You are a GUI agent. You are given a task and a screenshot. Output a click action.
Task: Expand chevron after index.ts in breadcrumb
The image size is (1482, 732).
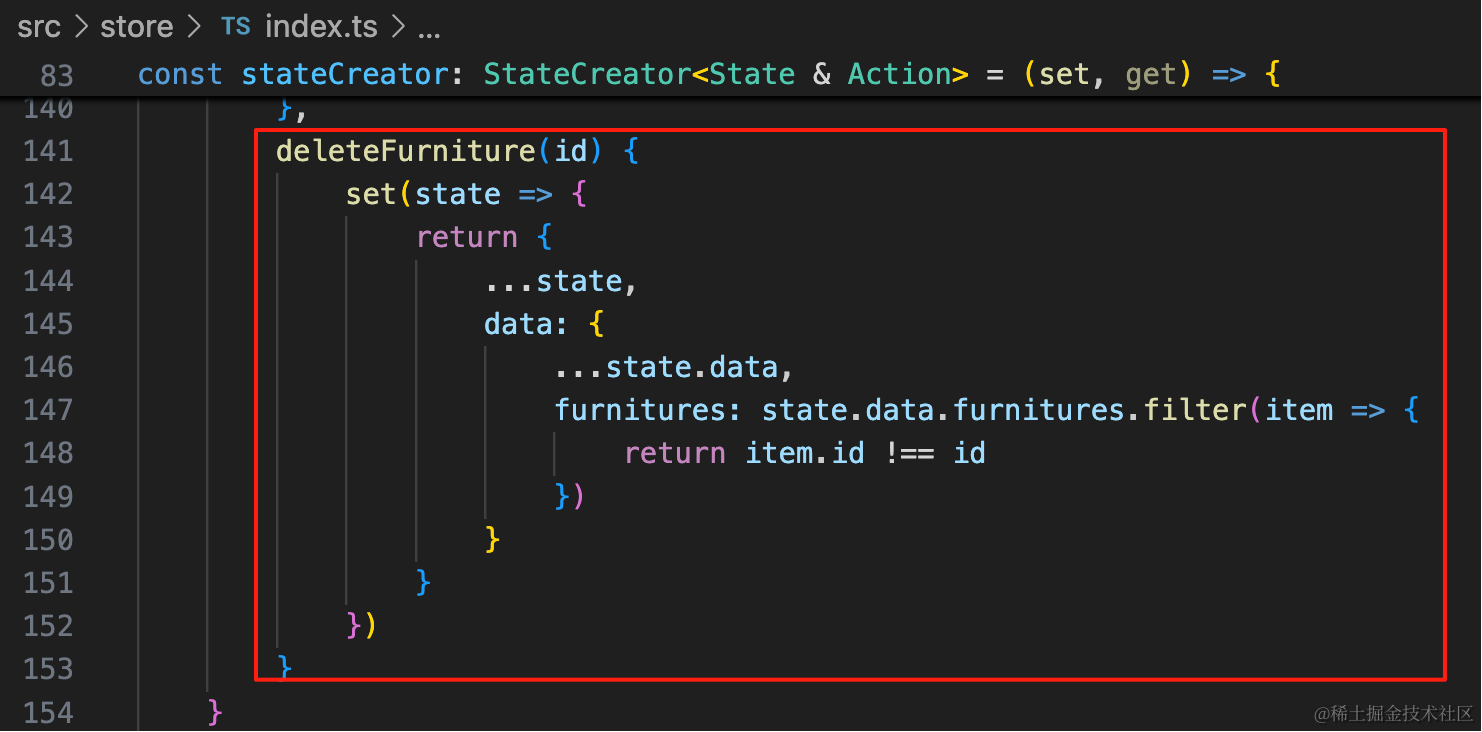point(397,27)
